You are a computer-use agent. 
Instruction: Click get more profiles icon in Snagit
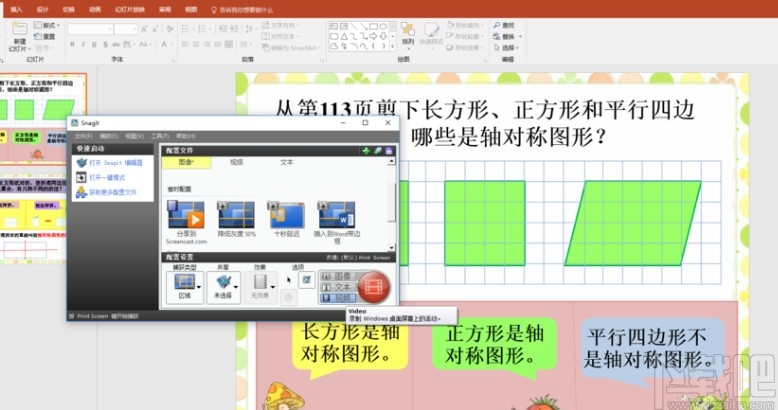[81, 193]
